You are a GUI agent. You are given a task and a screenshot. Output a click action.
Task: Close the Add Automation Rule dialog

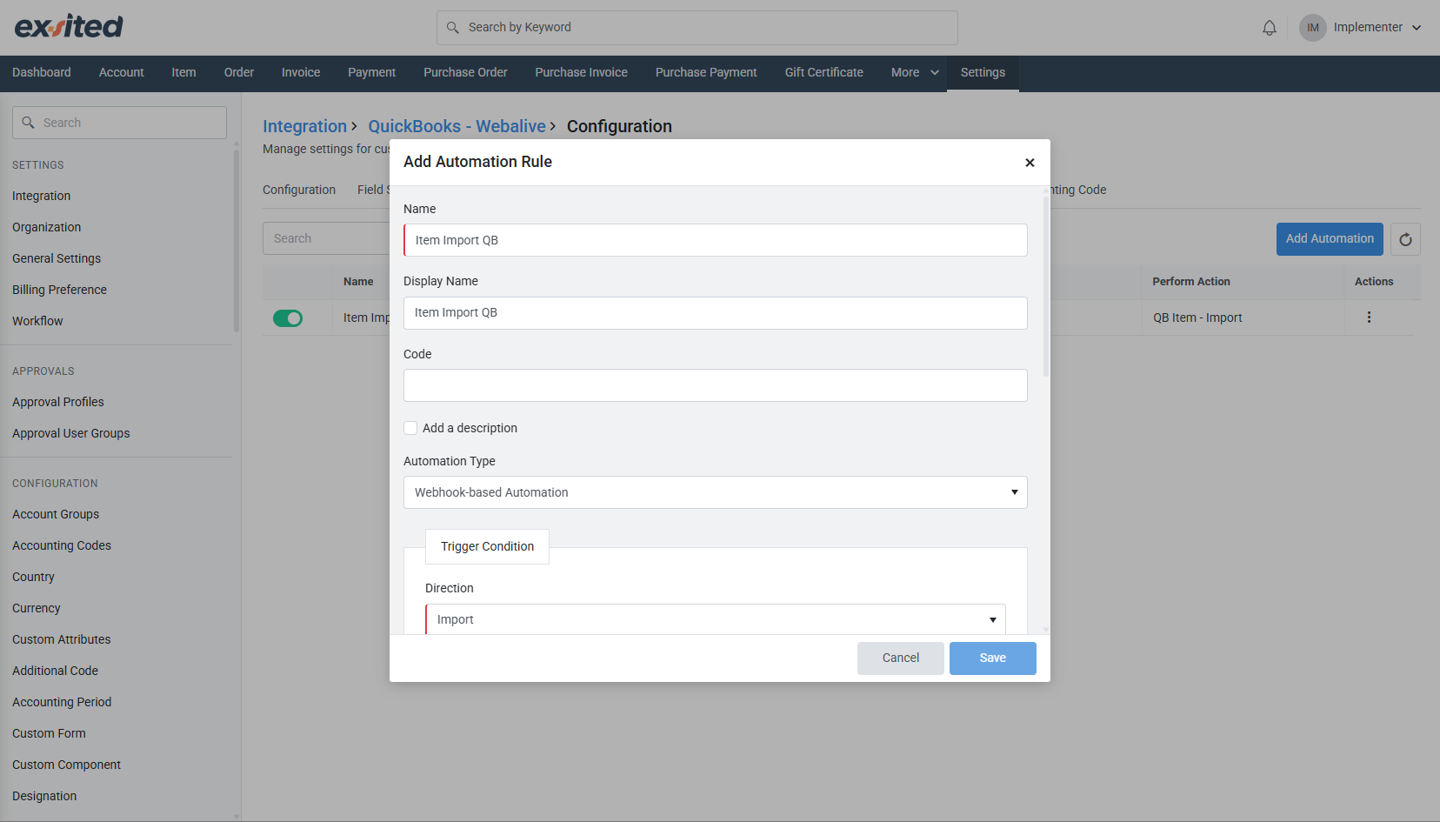point(1029,162)
